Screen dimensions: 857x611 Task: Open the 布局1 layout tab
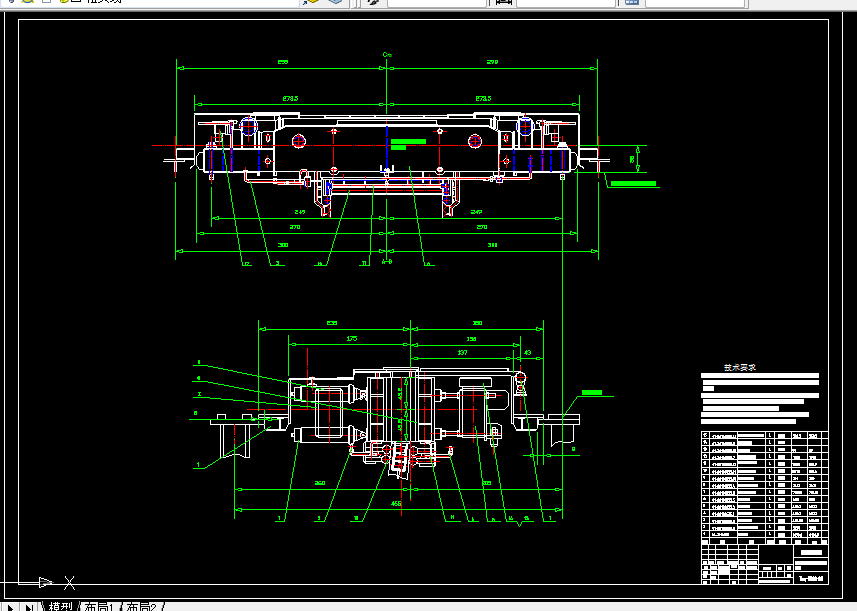(x=100, y=607)
